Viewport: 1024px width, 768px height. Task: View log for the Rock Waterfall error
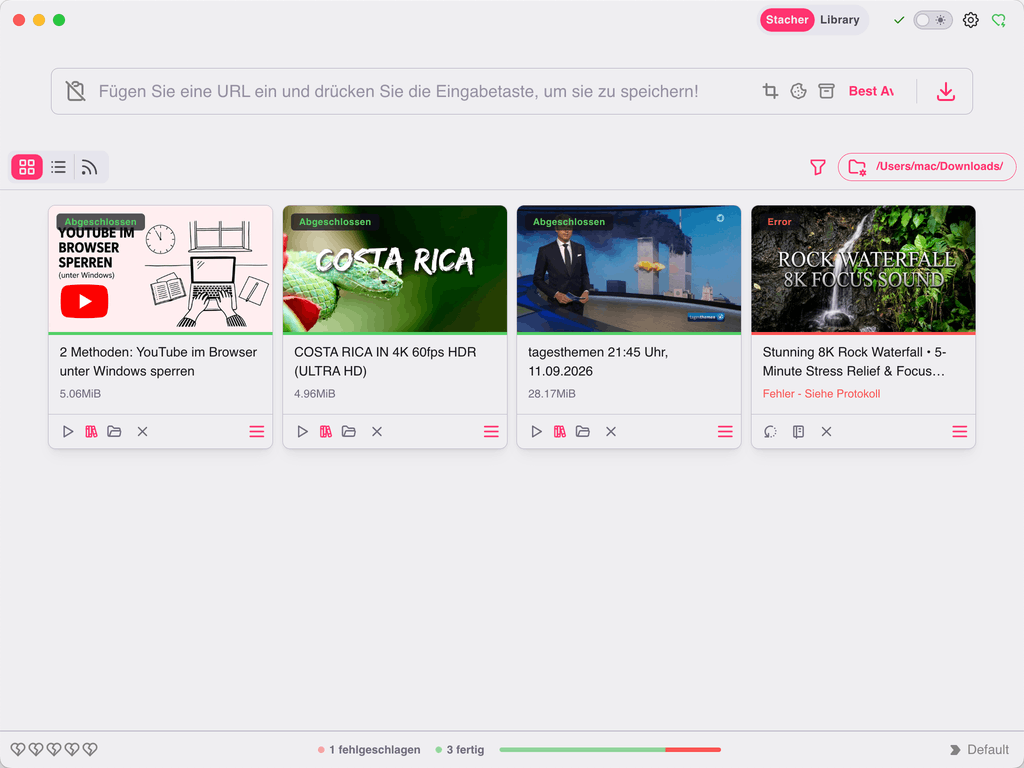[x=798, y=432]
